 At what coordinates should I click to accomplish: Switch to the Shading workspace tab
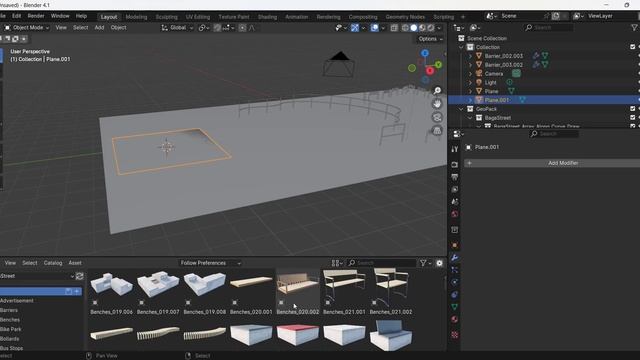(x=267, y=17)
